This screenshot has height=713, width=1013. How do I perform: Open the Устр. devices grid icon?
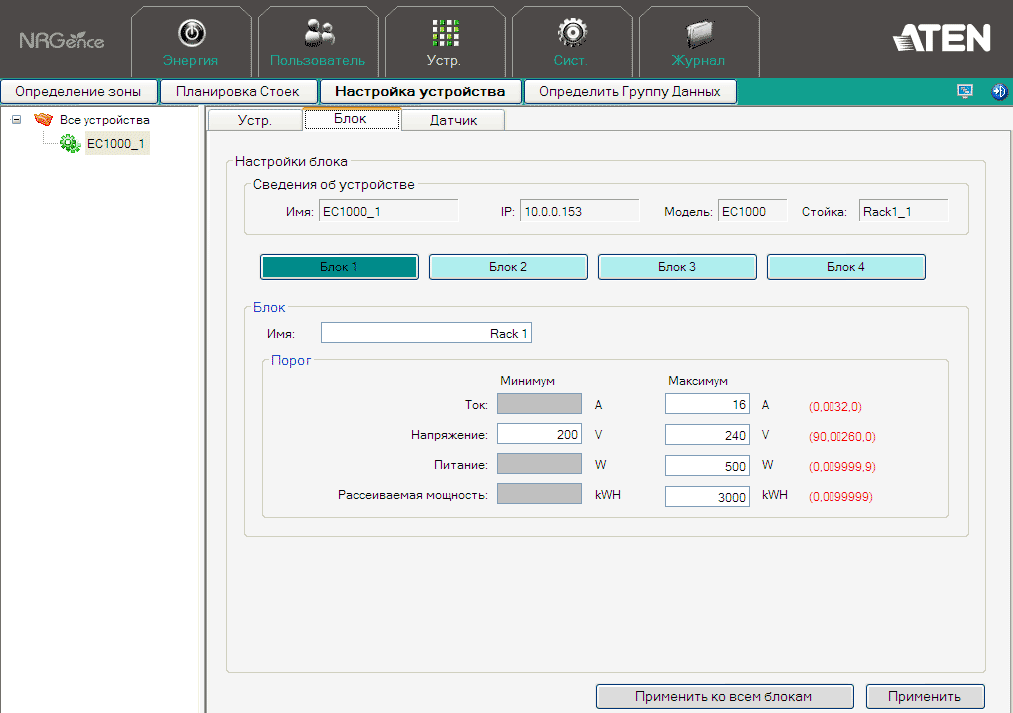coord(444,41)
